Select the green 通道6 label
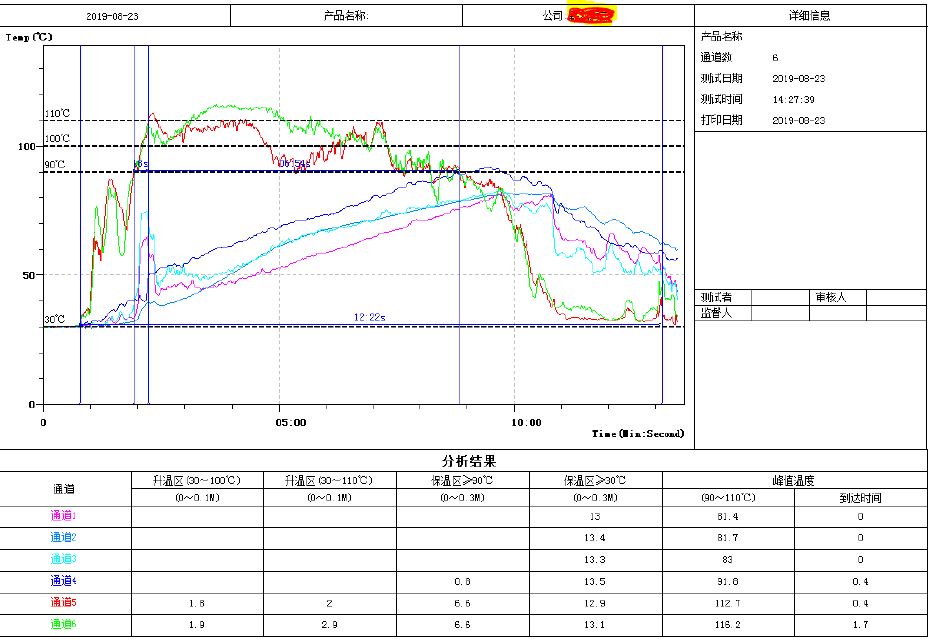933x642 pixels. click(x=63, y=624)
